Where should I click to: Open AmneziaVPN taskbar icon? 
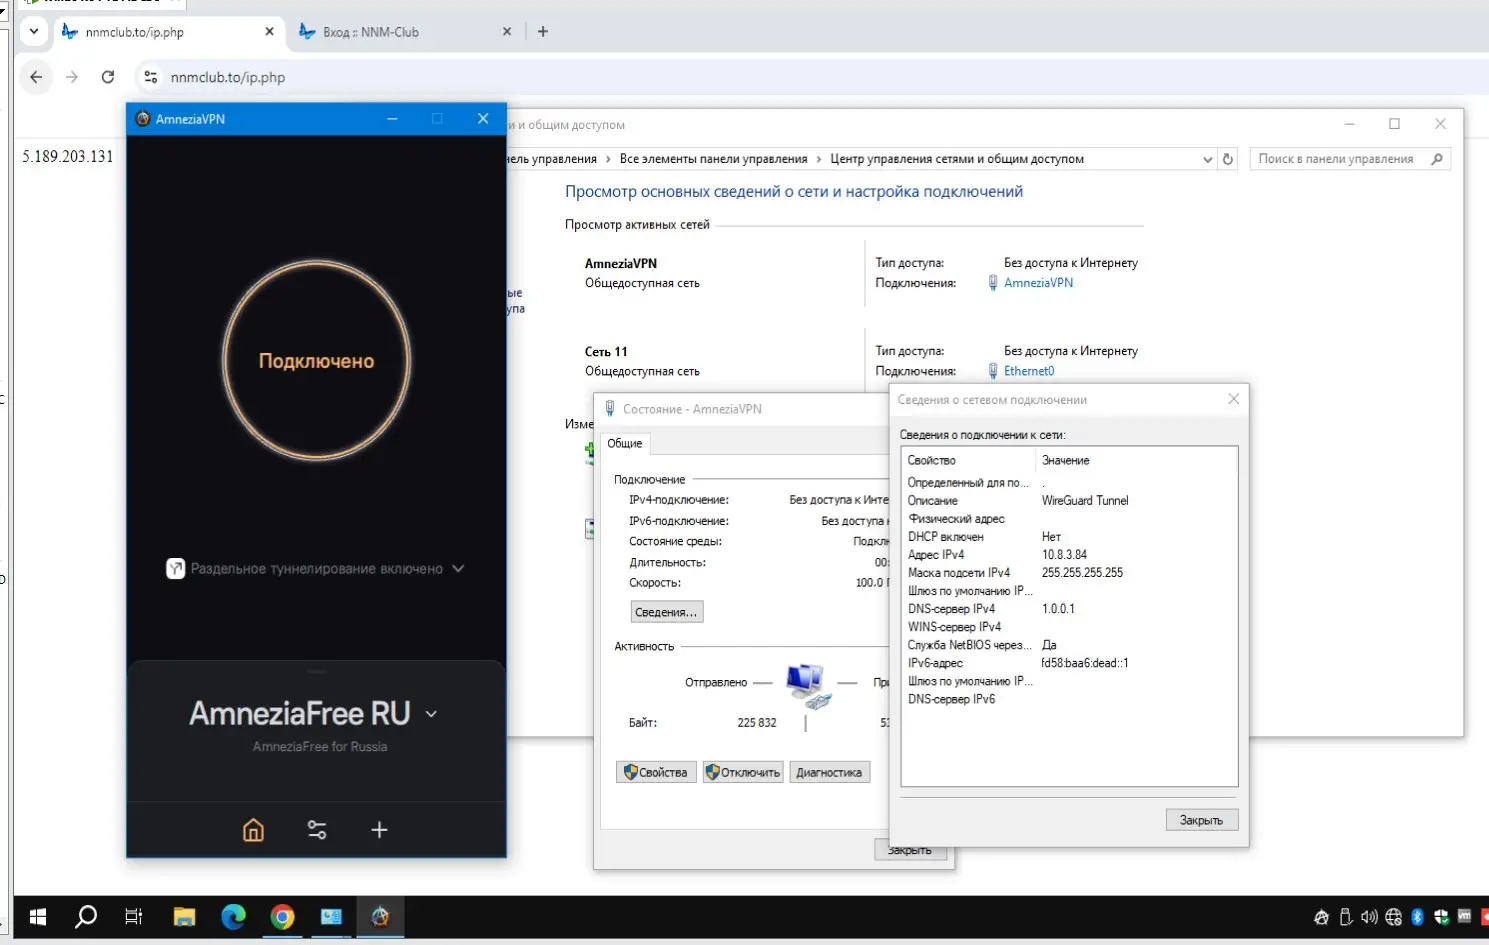pyautogui.click(x=380, y=916)
